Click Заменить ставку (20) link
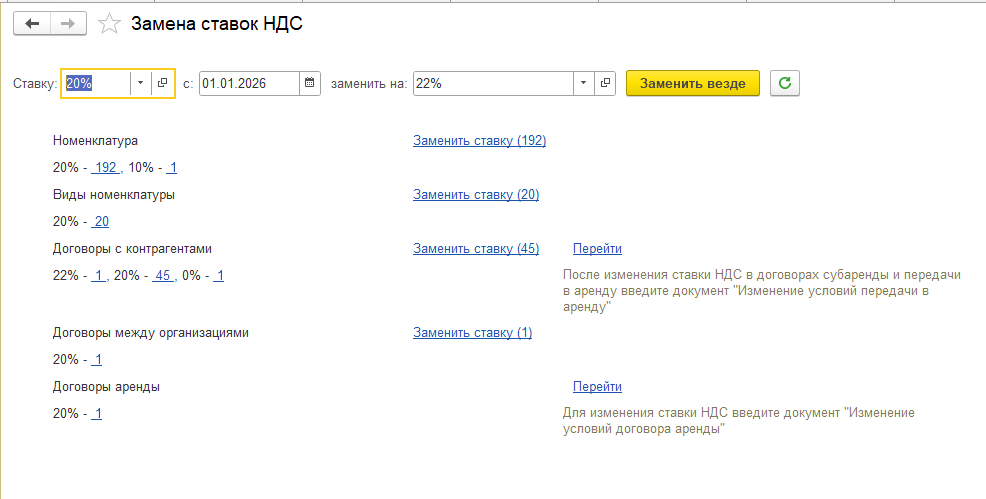The image size is (986, 499). (476, 195)
